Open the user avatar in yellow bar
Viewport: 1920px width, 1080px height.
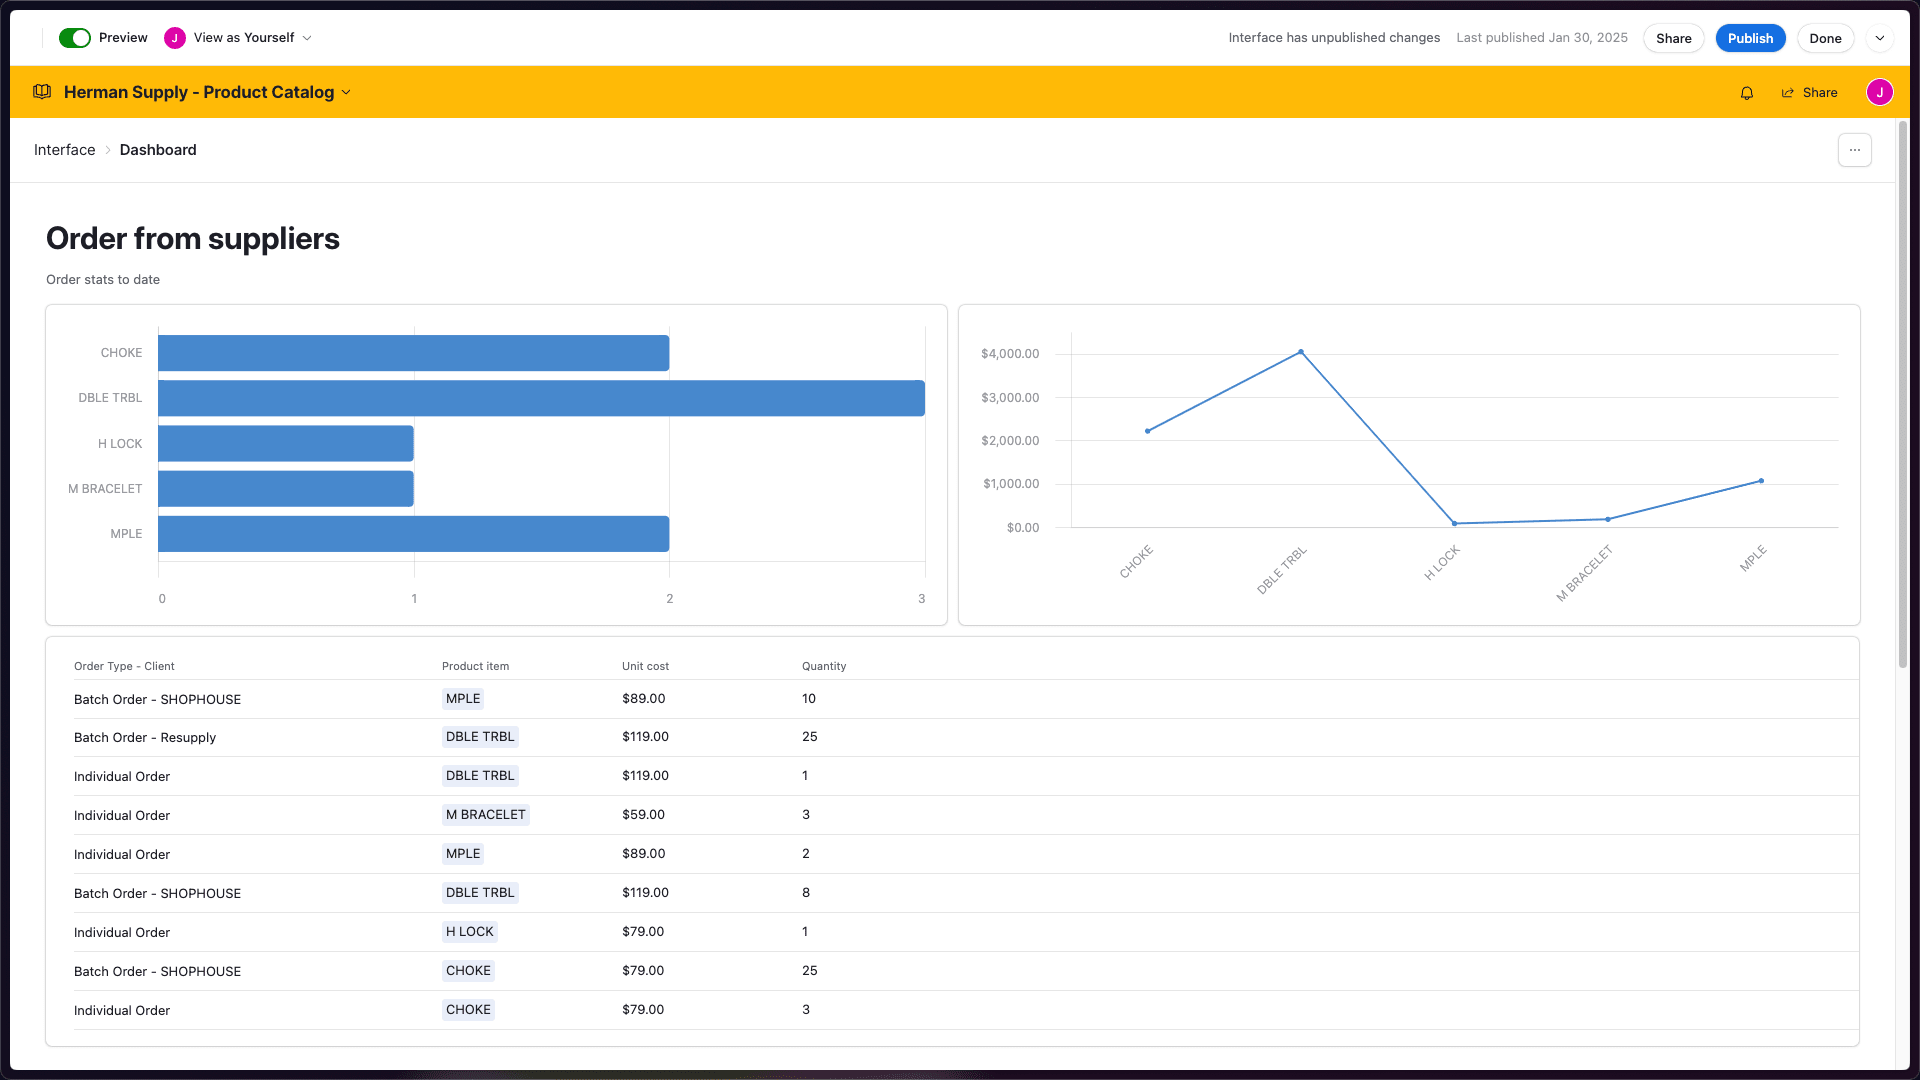click(x=1879, y=92)
